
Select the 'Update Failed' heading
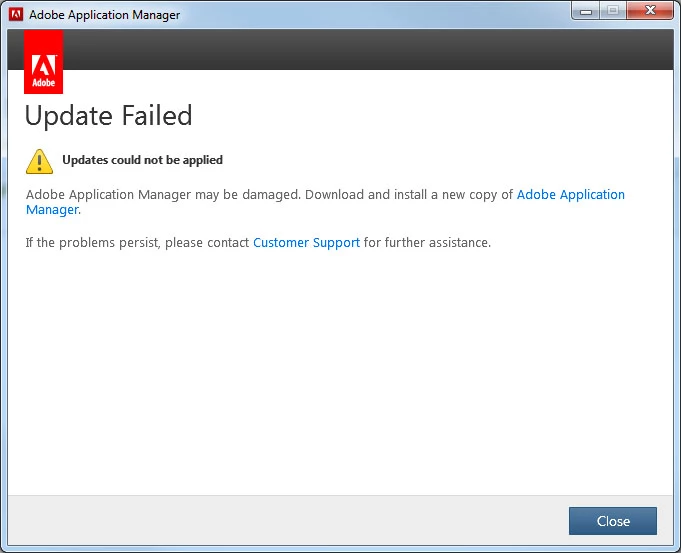(108, 116)
